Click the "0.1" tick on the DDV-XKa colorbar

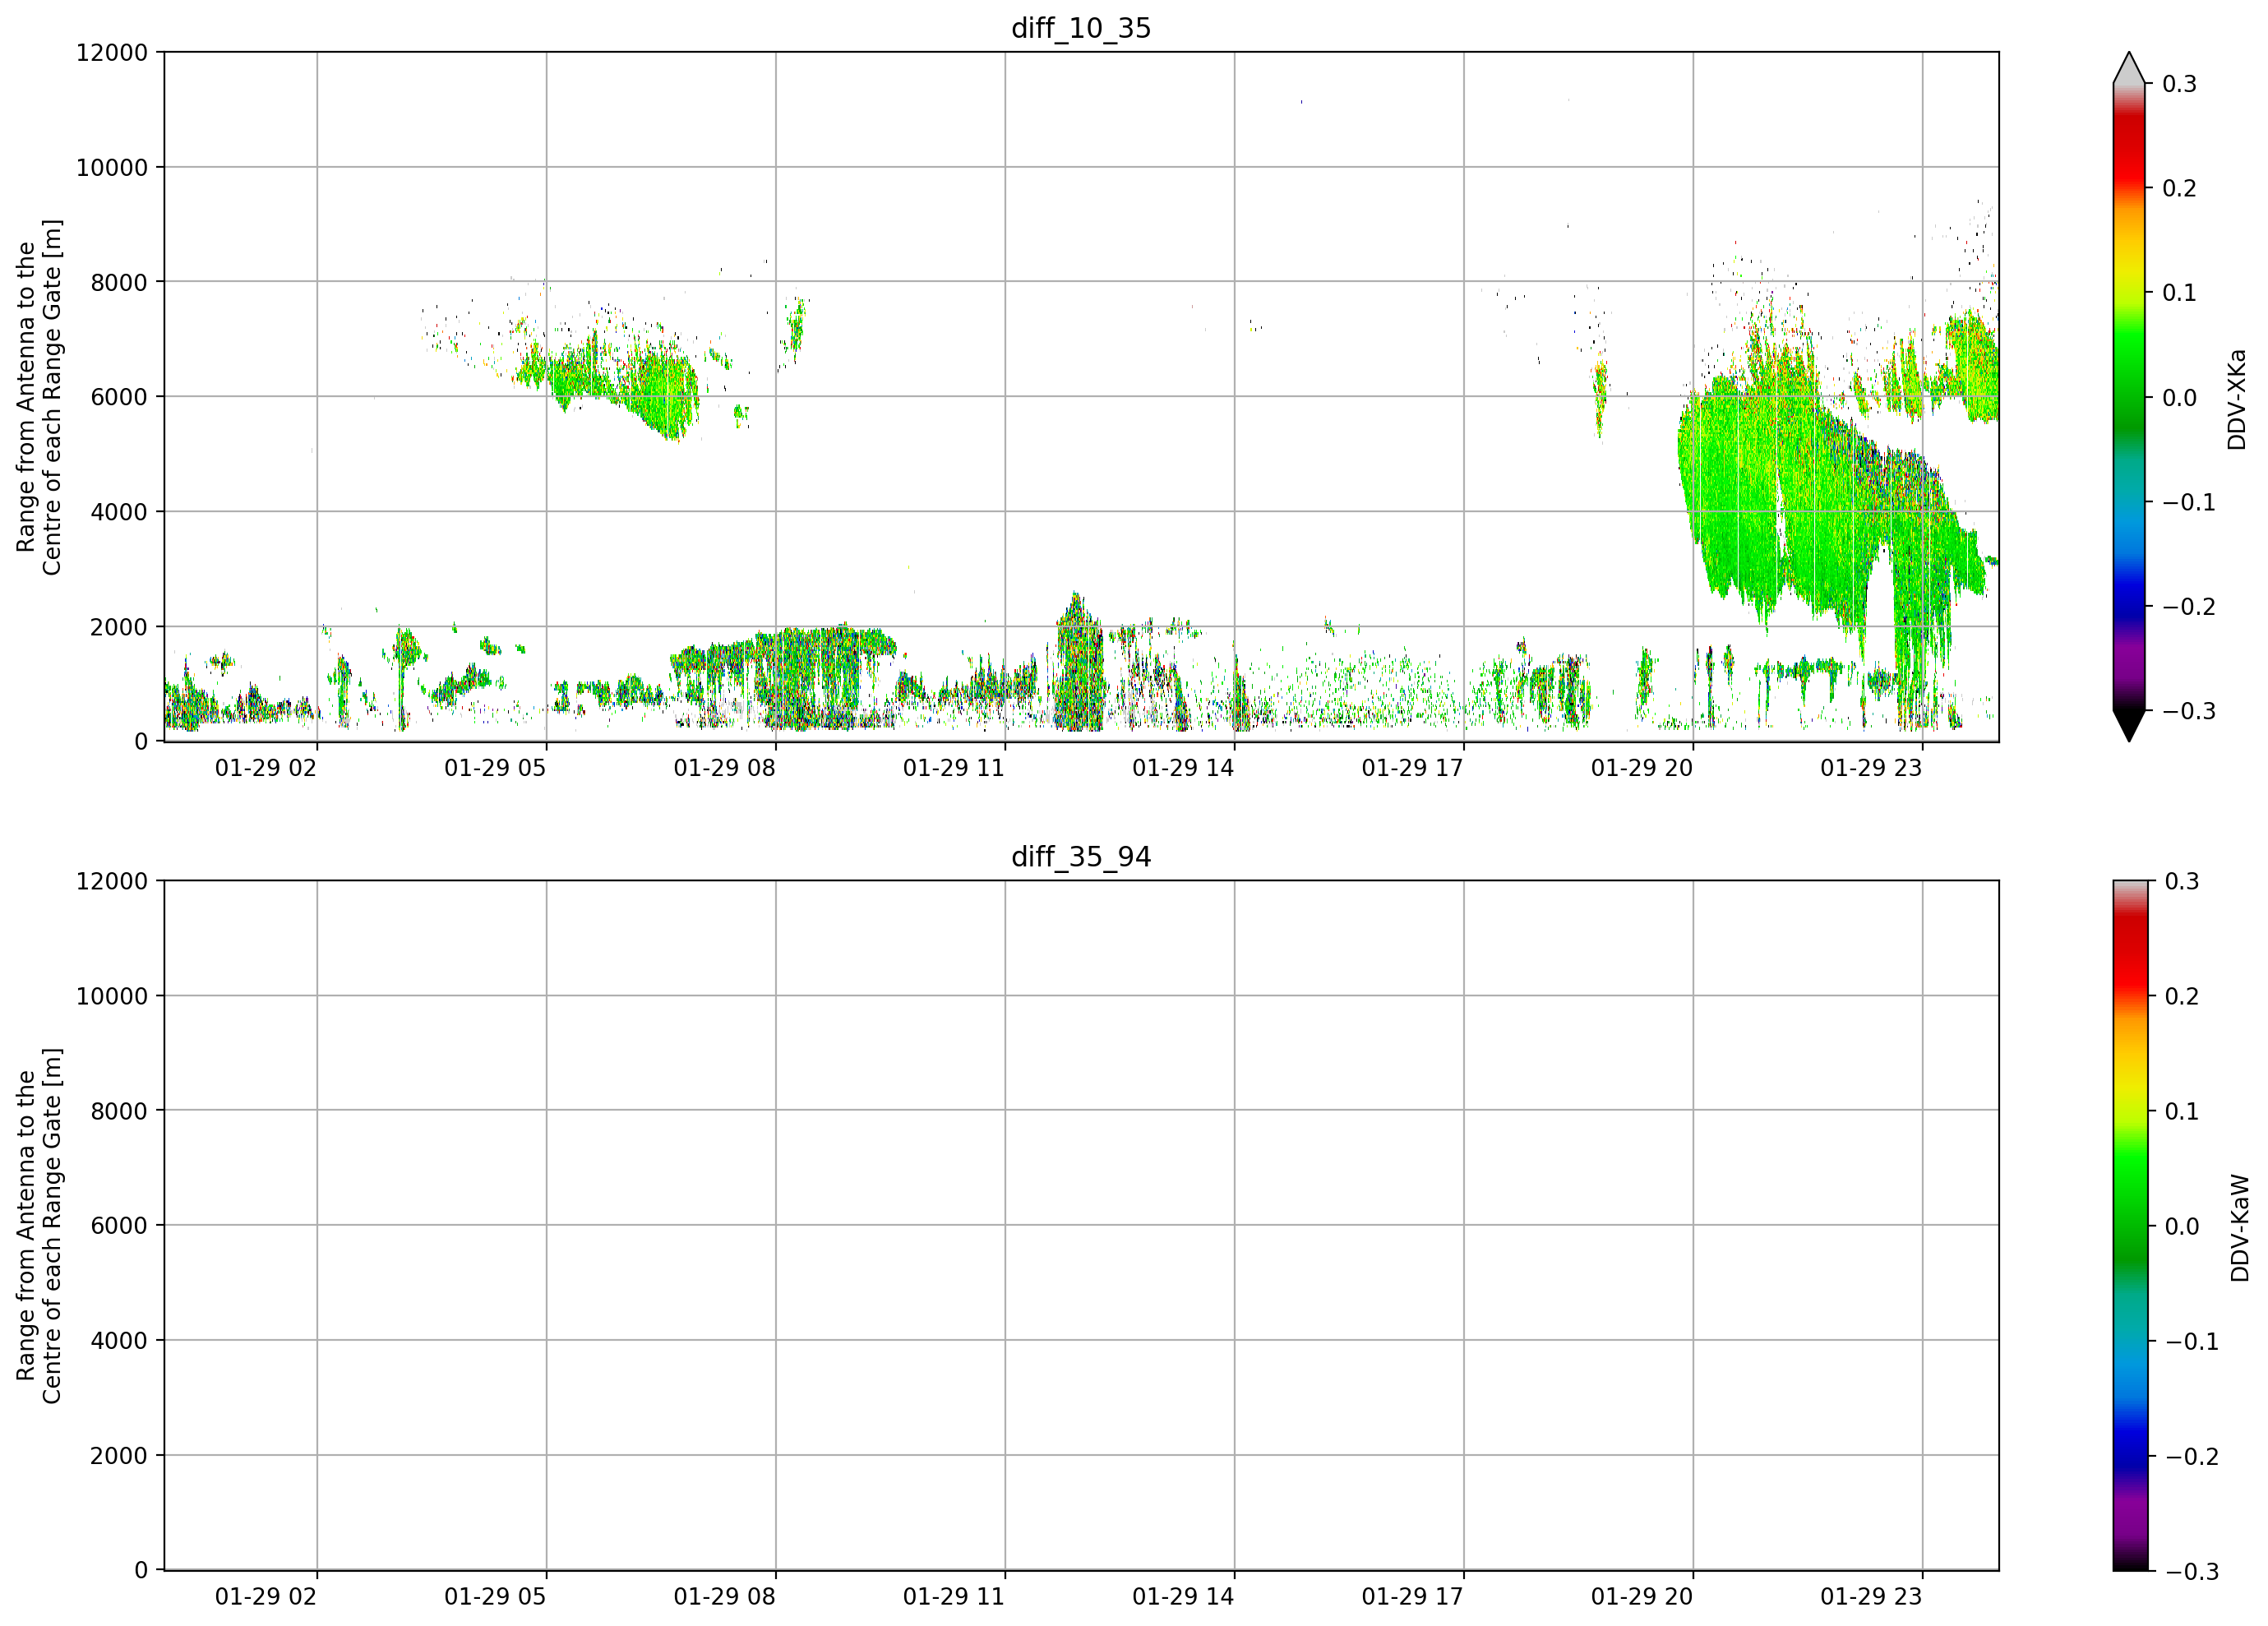[2180, 293]
